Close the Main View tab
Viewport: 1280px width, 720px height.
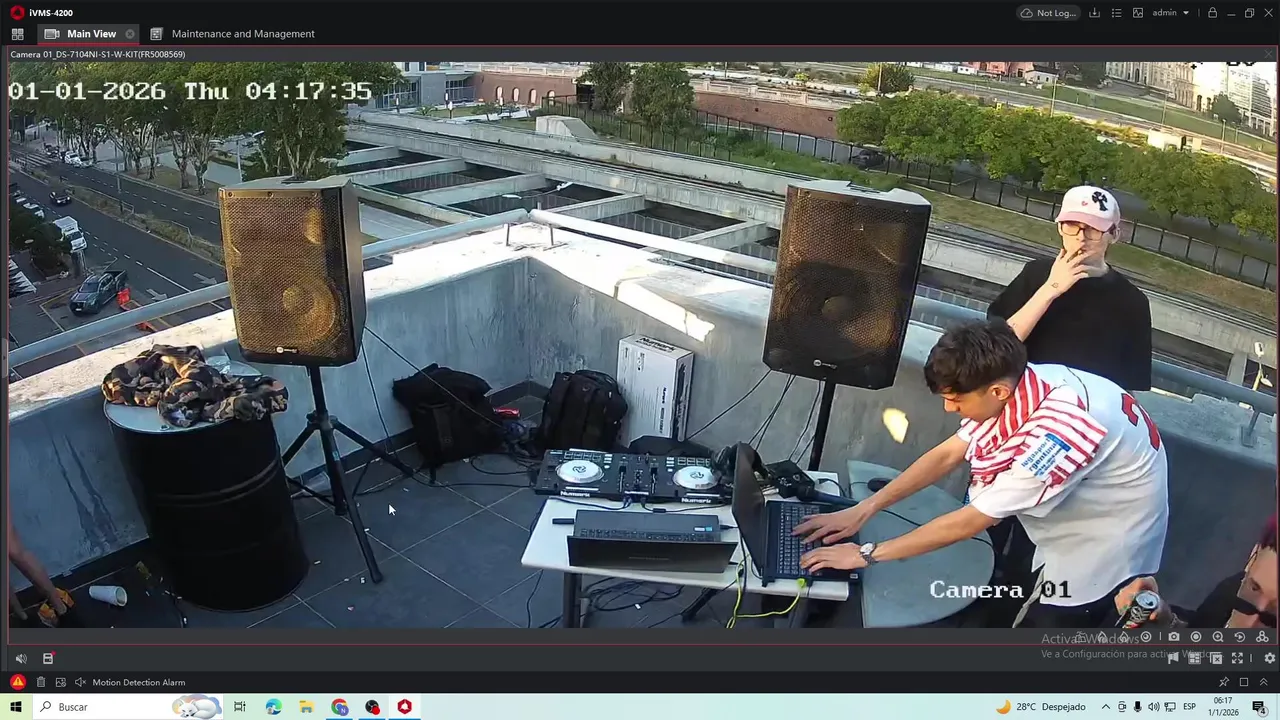coord(130,34)
